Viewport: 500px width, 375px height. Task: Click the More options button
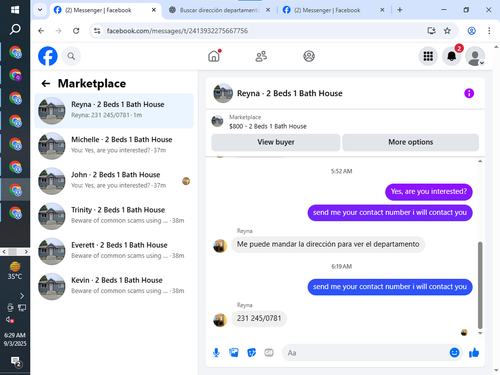411,142
